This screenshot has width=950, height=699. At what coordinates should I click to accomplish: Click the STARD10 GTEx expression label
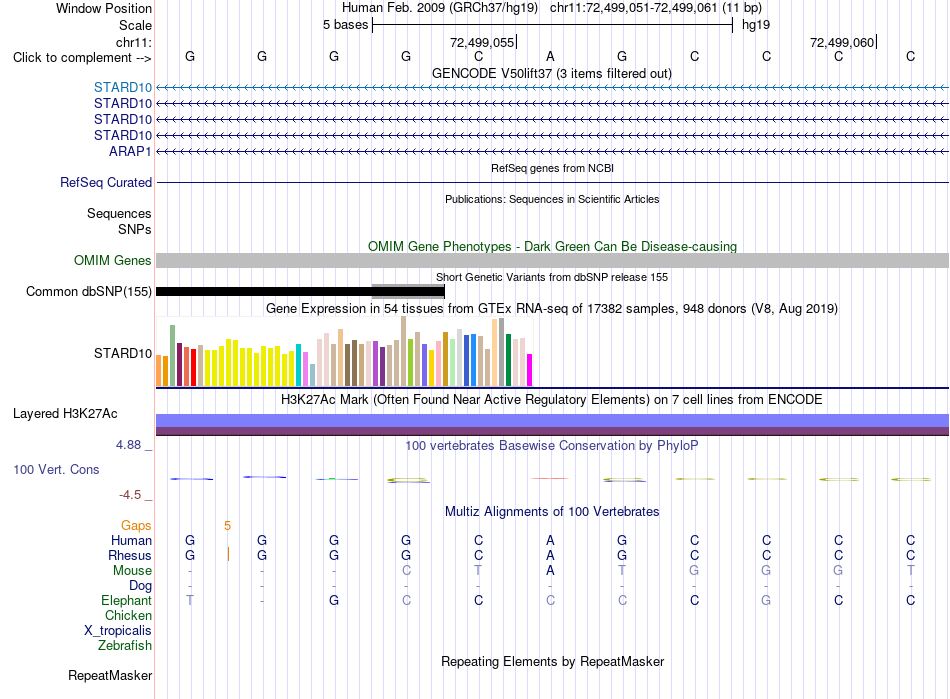pyautogui.click(x=123, y=353)
